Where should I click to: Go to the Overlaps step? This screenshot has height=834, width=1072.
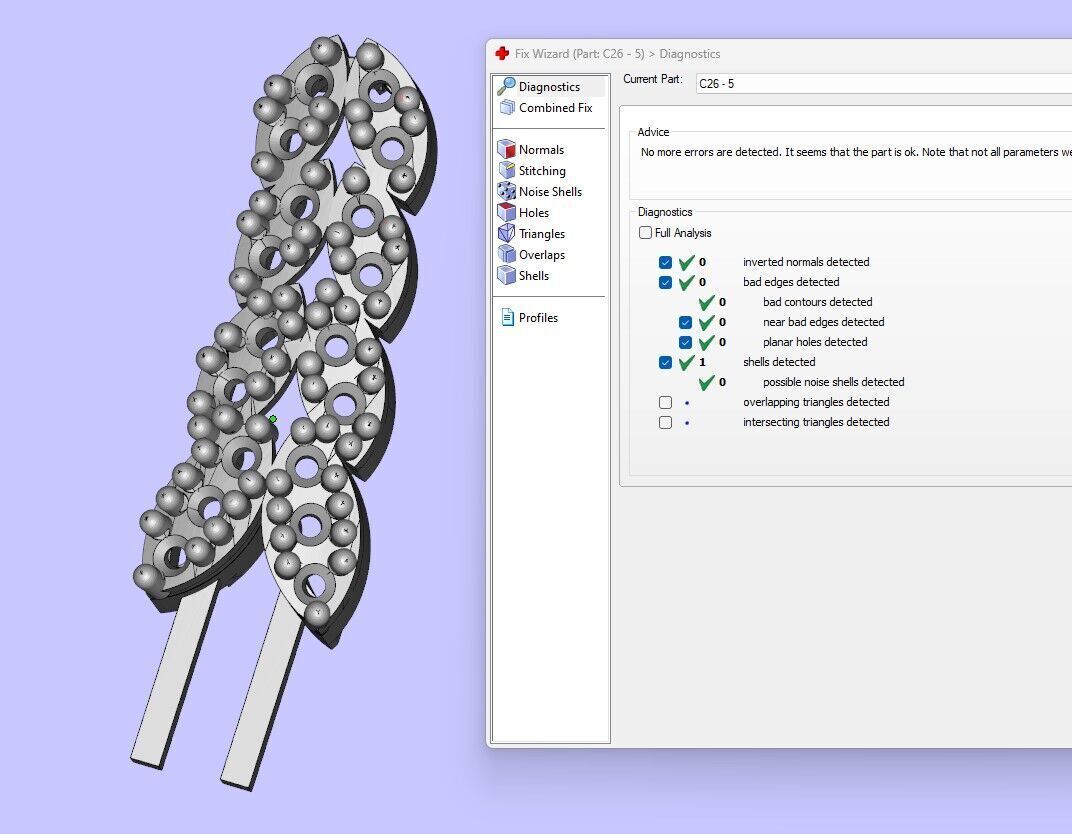[541, 255]
